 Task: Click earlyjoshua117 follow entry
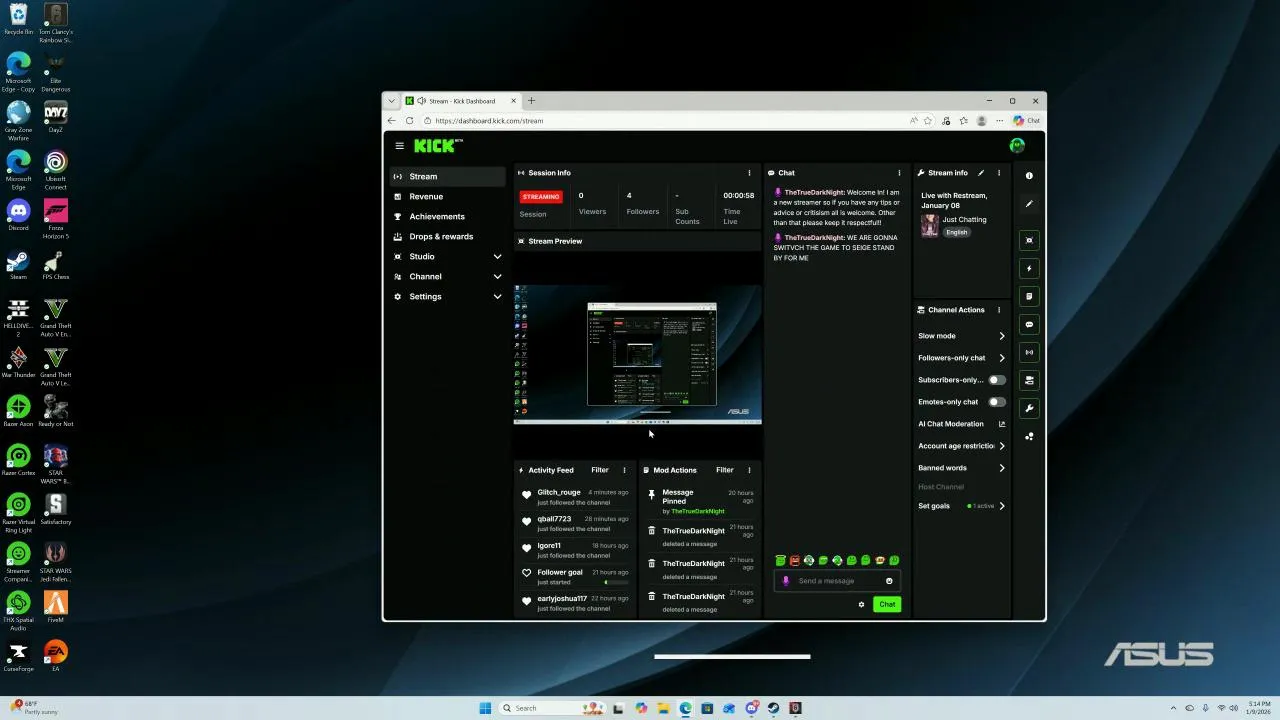click(576, 603)
